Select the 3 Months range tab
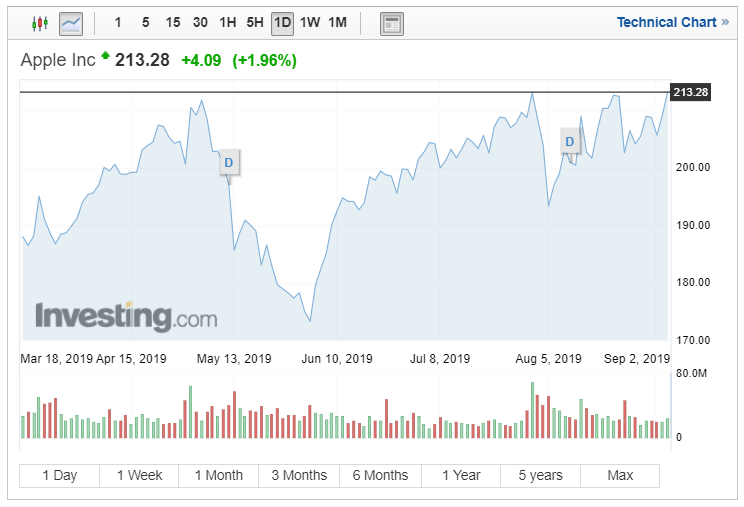Image resolution: width=744 pixels, height=507 pixels. click(299, 475)
